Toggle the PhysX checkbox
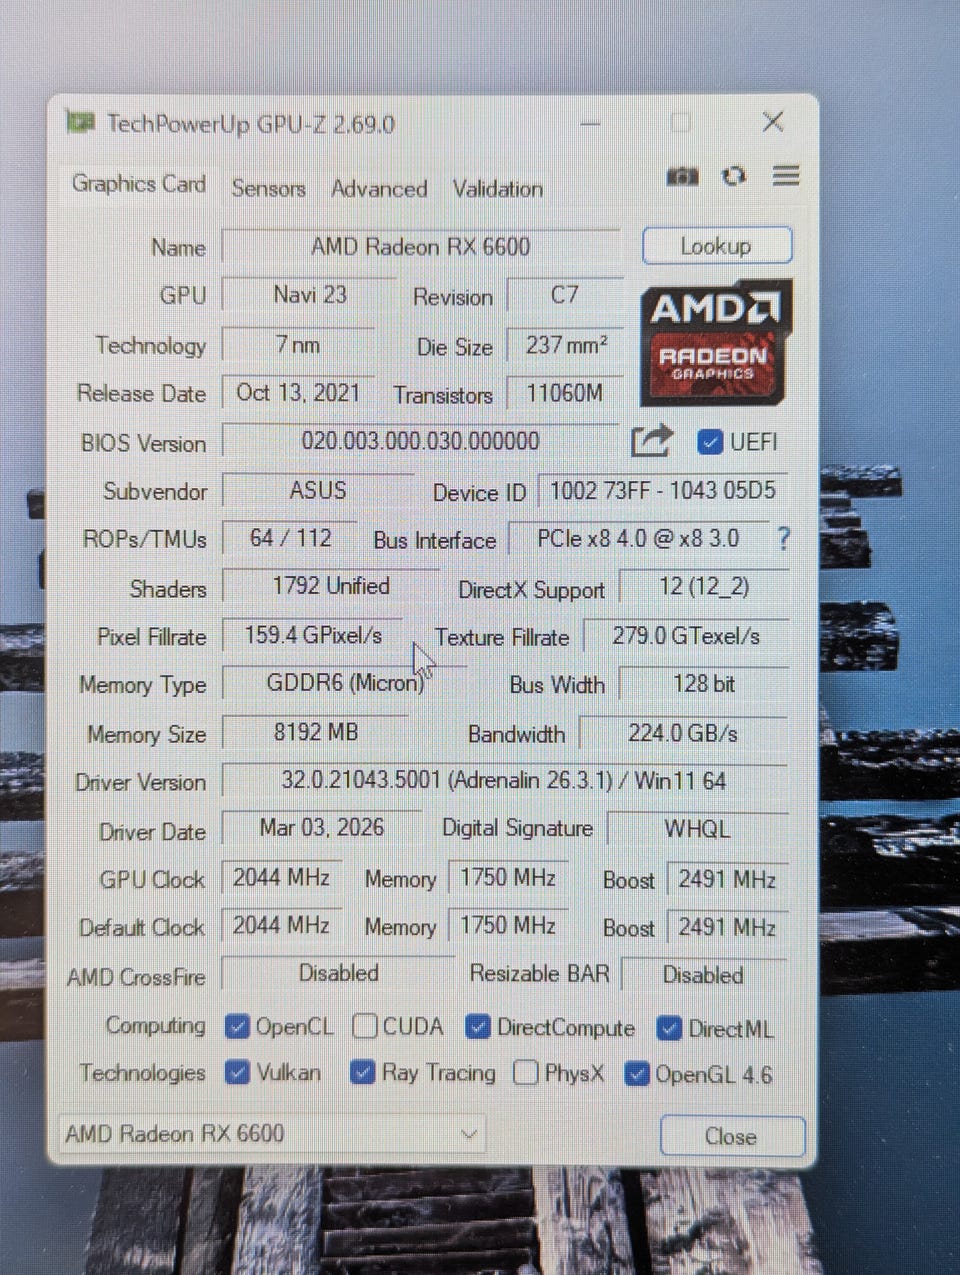 [x=526, y=1073]
